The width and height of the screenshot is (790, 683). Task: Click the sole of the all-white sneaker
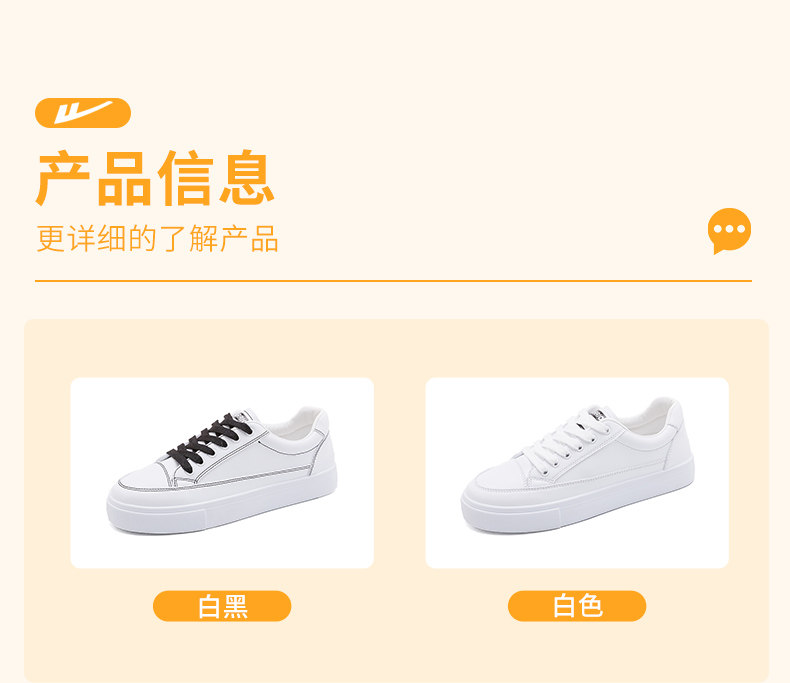tap(577, 504)
